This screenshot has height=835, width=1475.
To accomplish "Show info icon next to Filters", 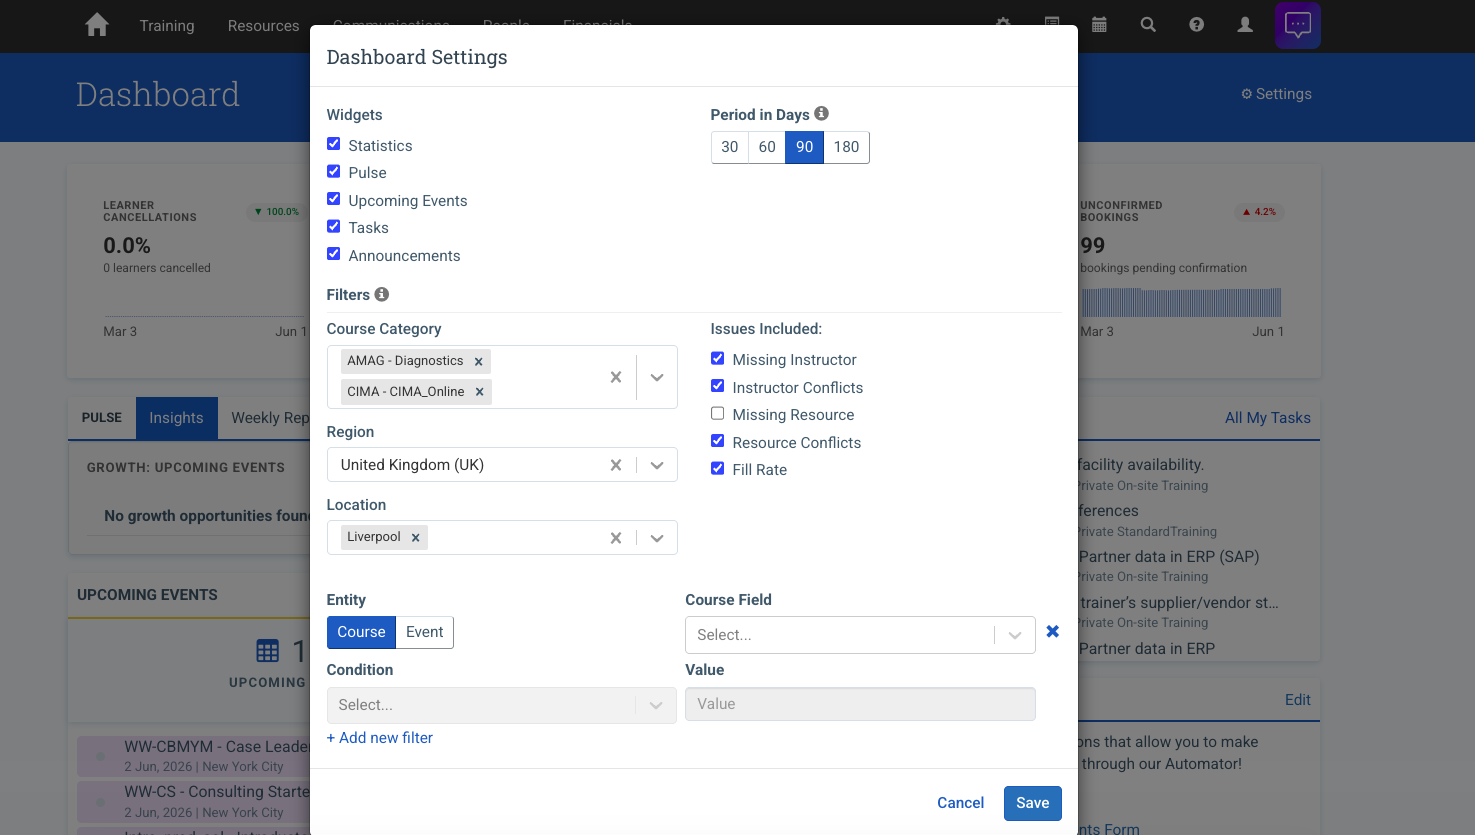I will [381, 294].
